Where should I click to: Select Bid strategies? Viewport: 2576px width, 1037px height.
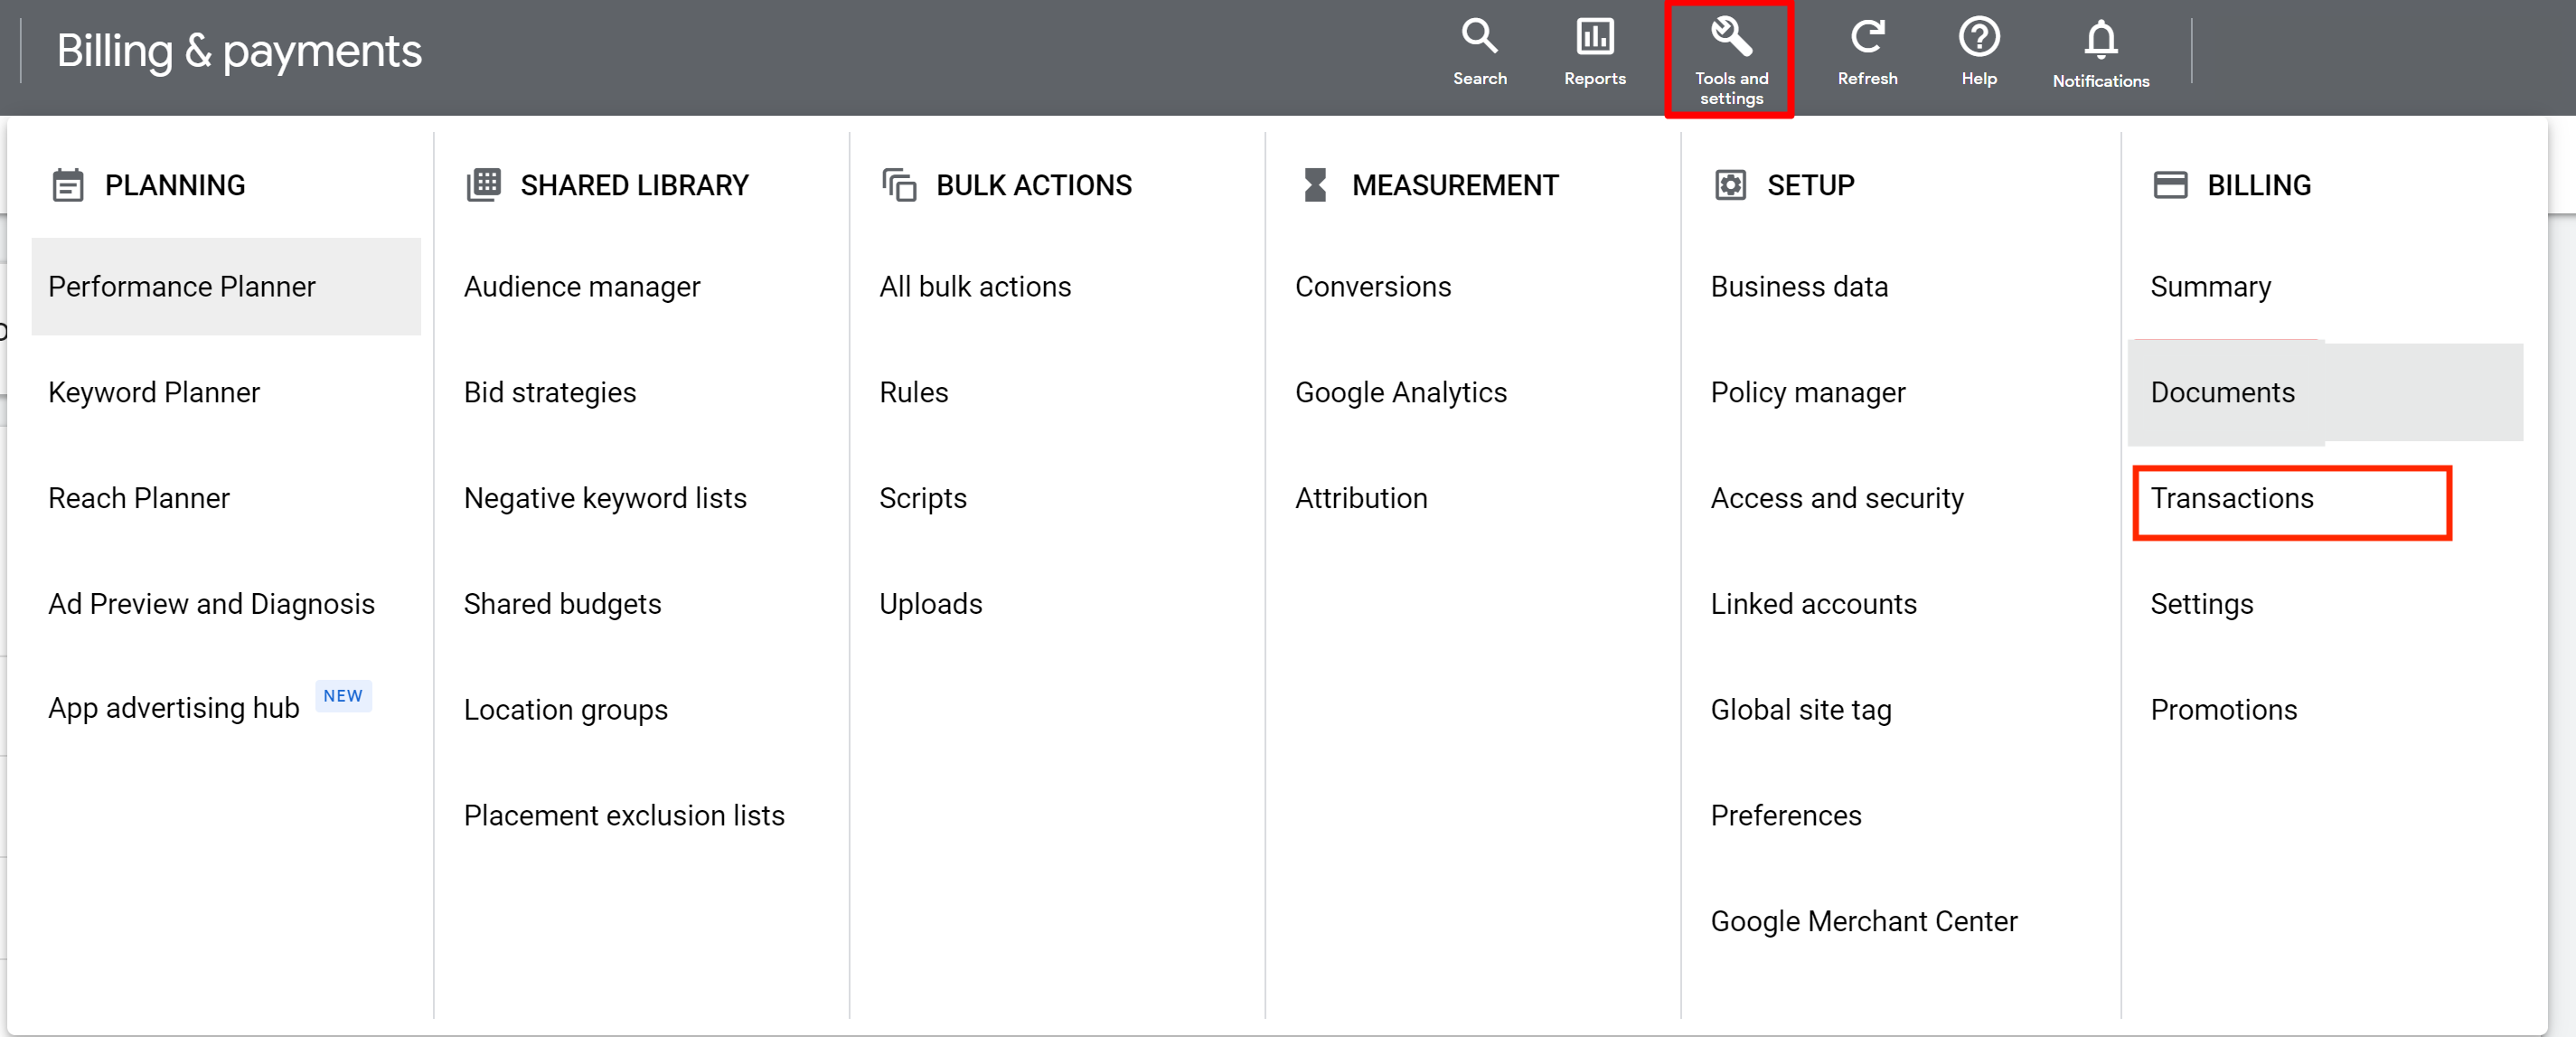(550, 393)
